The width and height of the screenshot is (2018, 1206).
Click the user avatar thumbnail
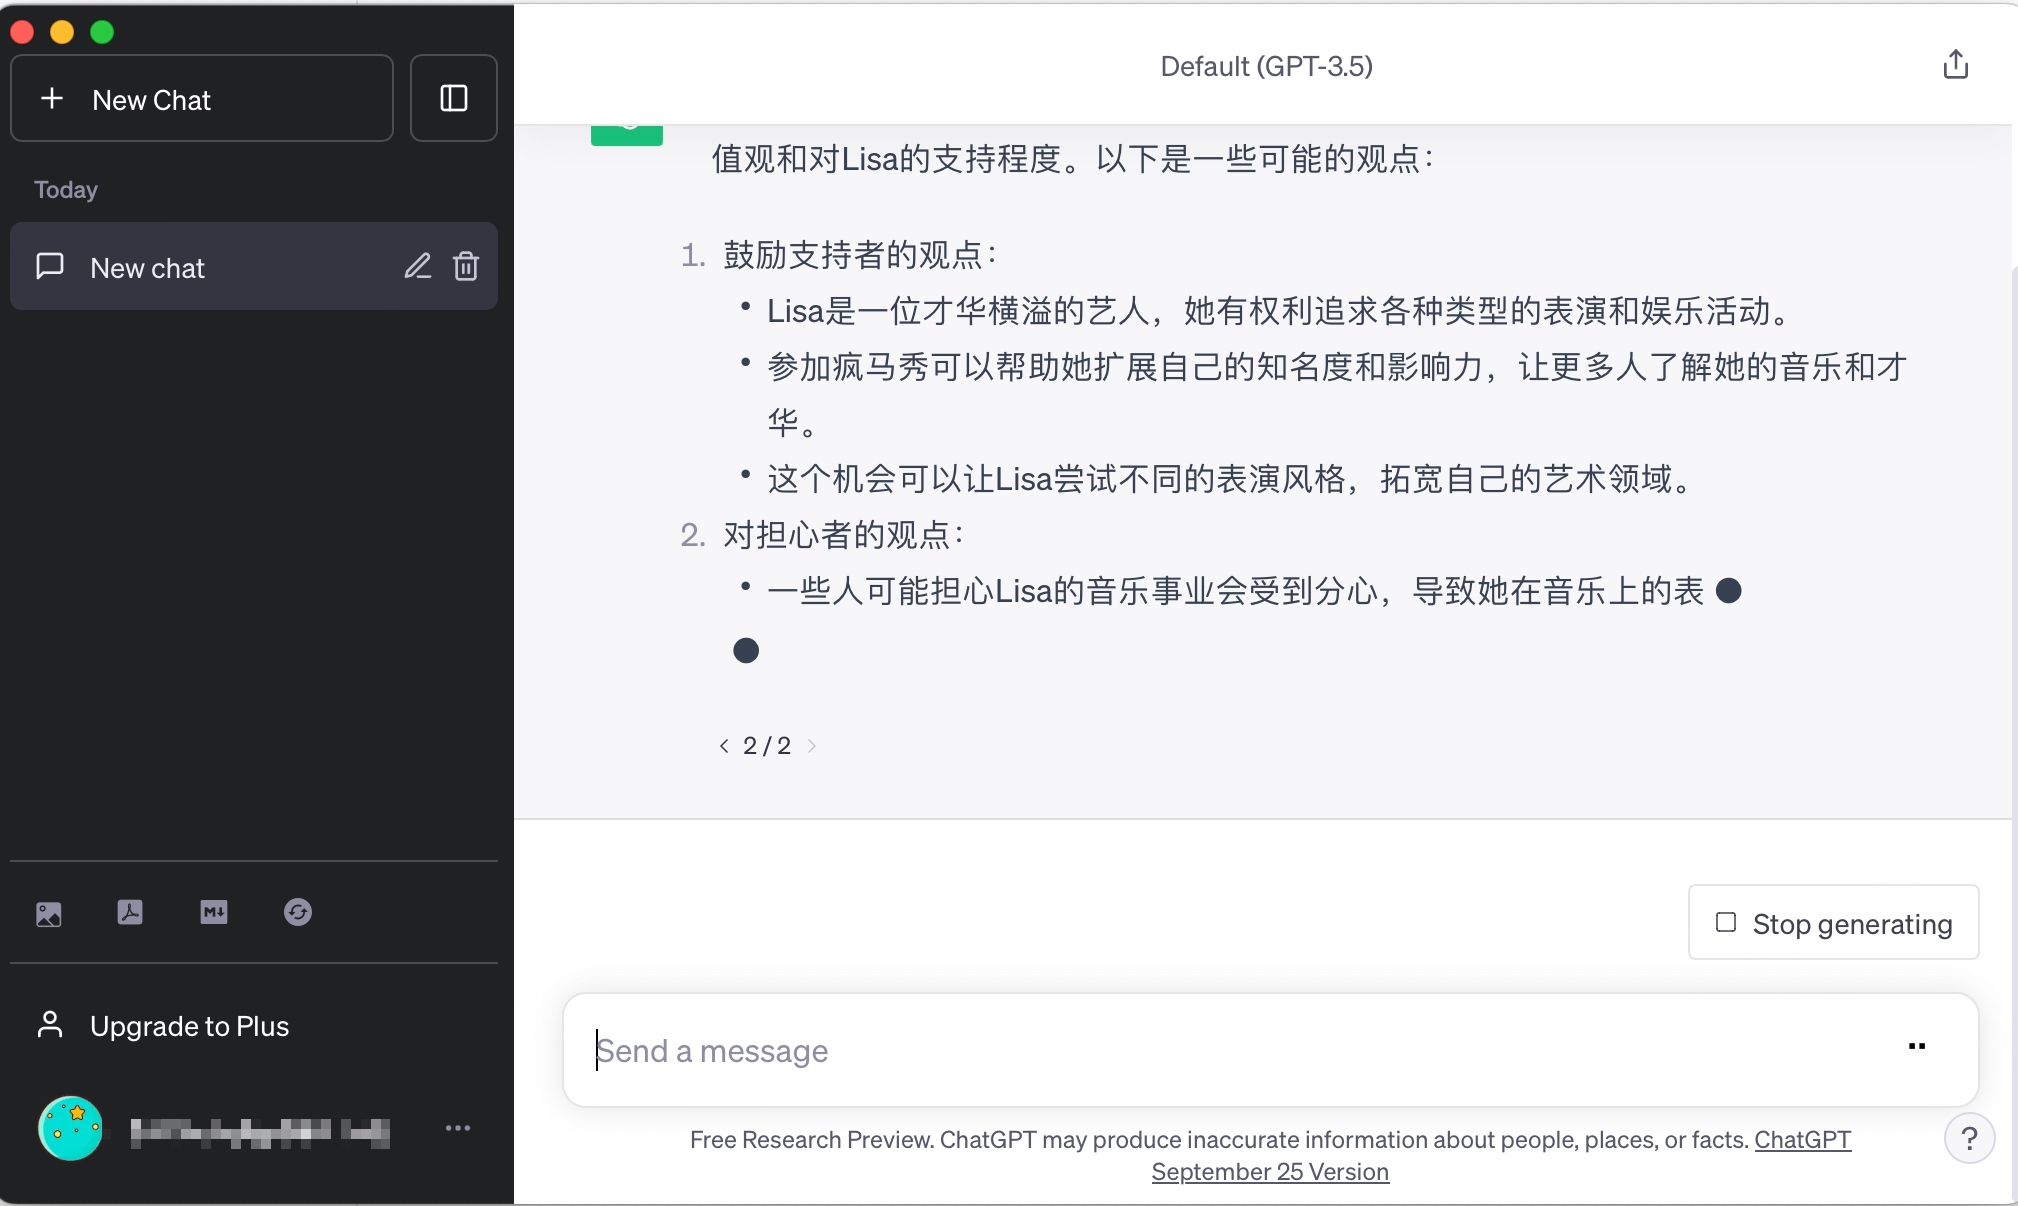pyautogui.click(x=70, y=1128)
